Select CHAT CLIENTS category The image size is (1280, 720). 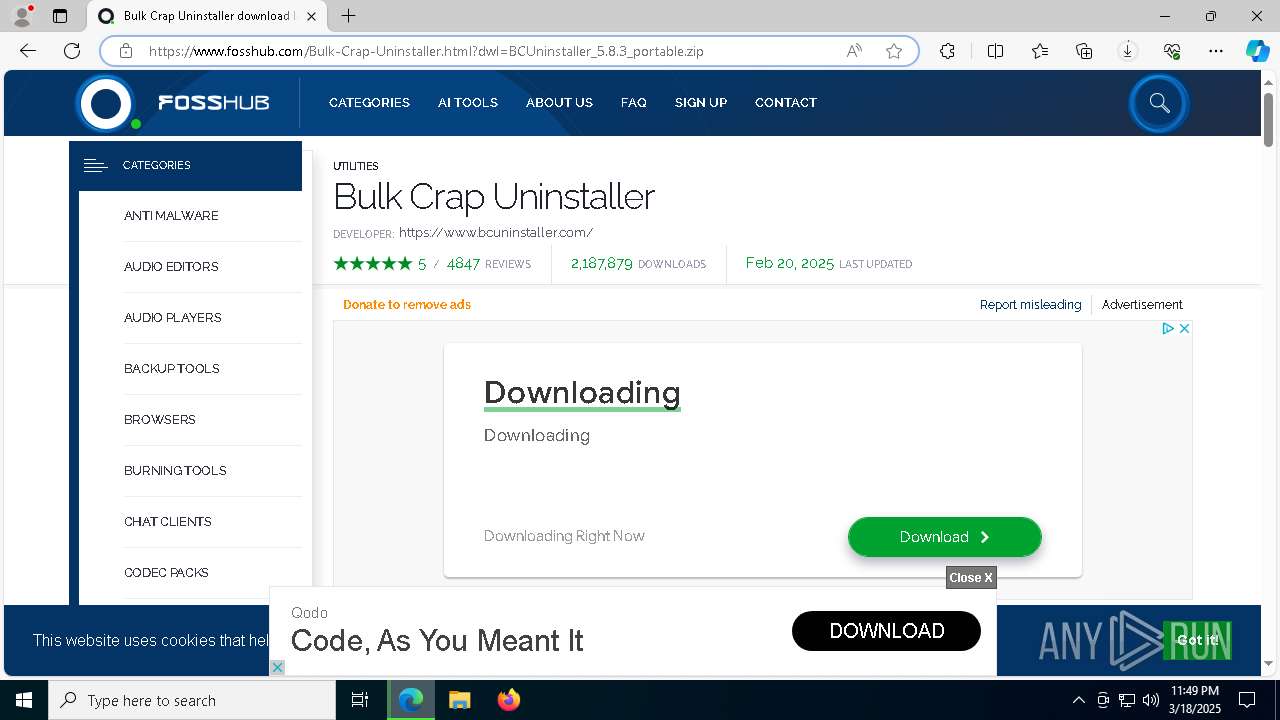point(168,522)
